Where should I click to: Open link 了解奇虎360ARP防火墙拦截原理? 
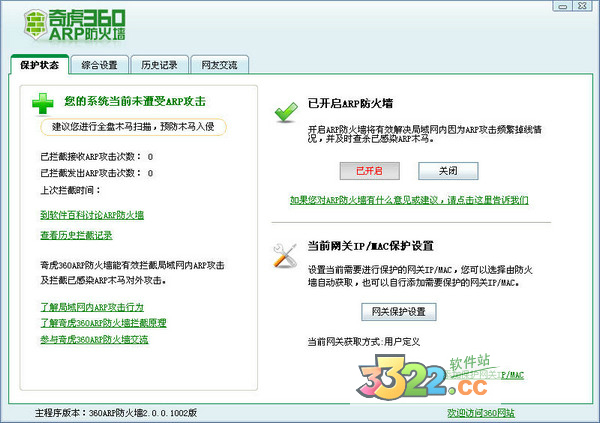pos(103,323)
